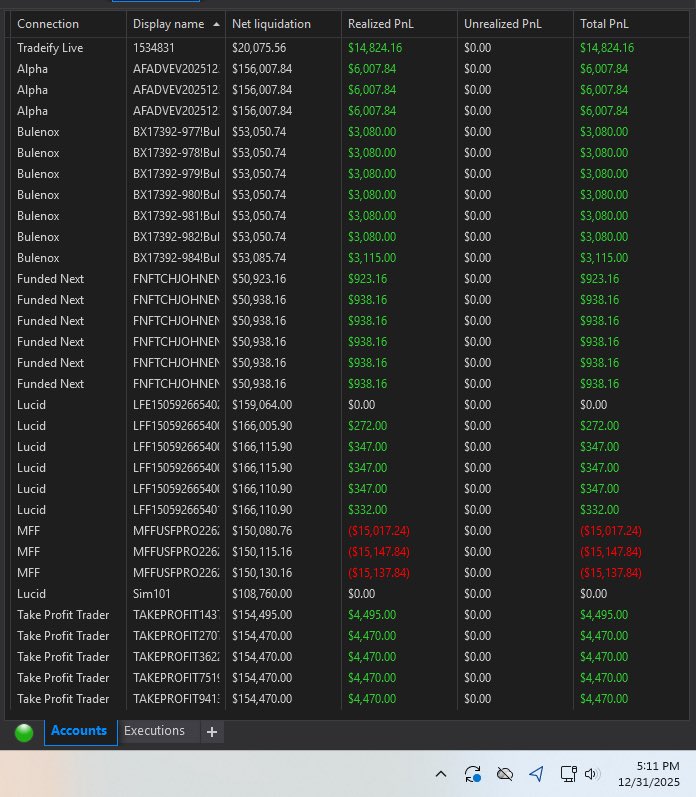Click Unrealized PnL $0.00 in the Sim101 row

click(x=477, y=594)
